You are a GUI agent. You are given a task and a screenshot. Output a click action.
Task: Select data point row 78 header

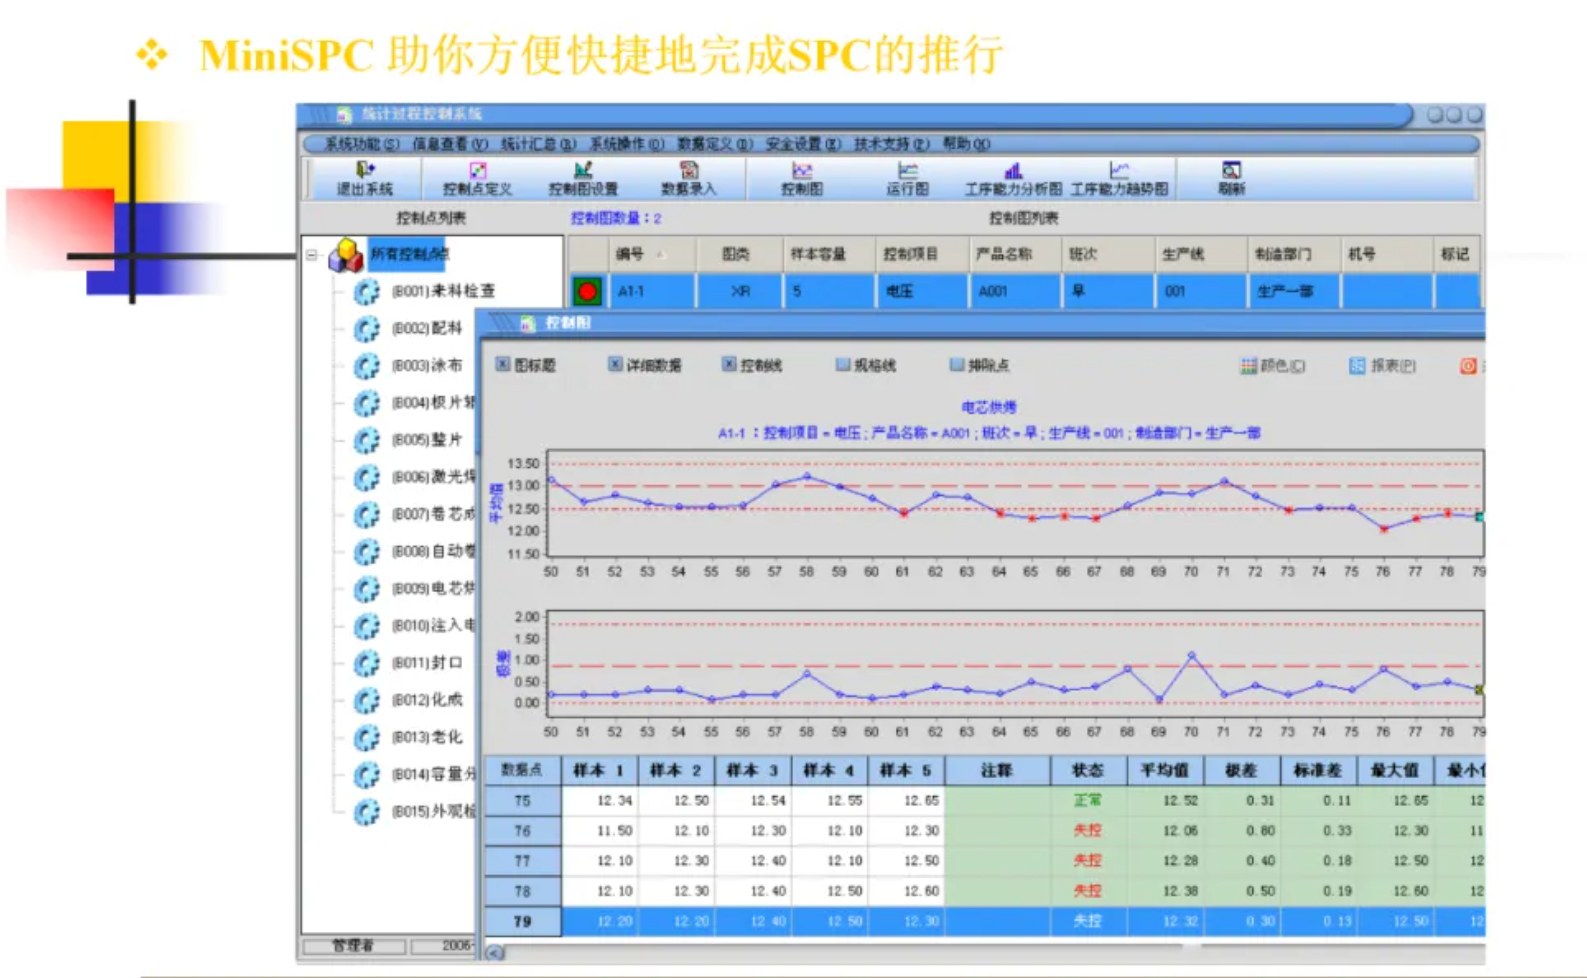(x=523, y=891)
